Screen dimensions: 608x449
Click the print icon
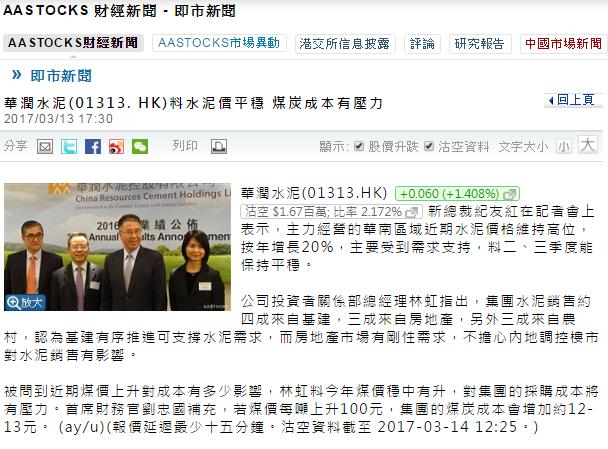[219, 147]
